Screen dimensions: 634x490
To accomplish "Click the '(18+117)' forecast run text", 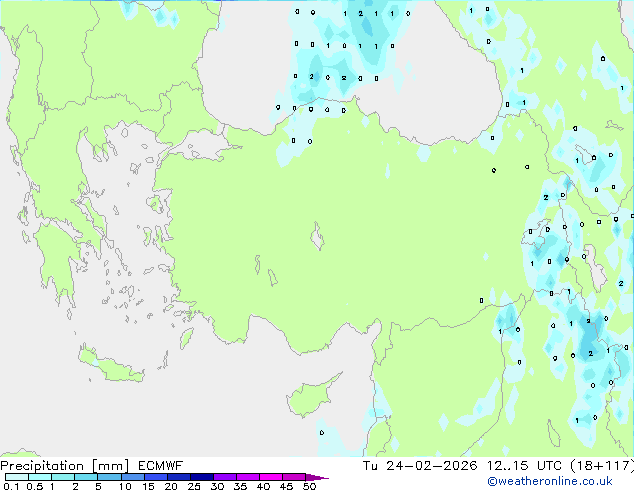I will coord(602,466).
